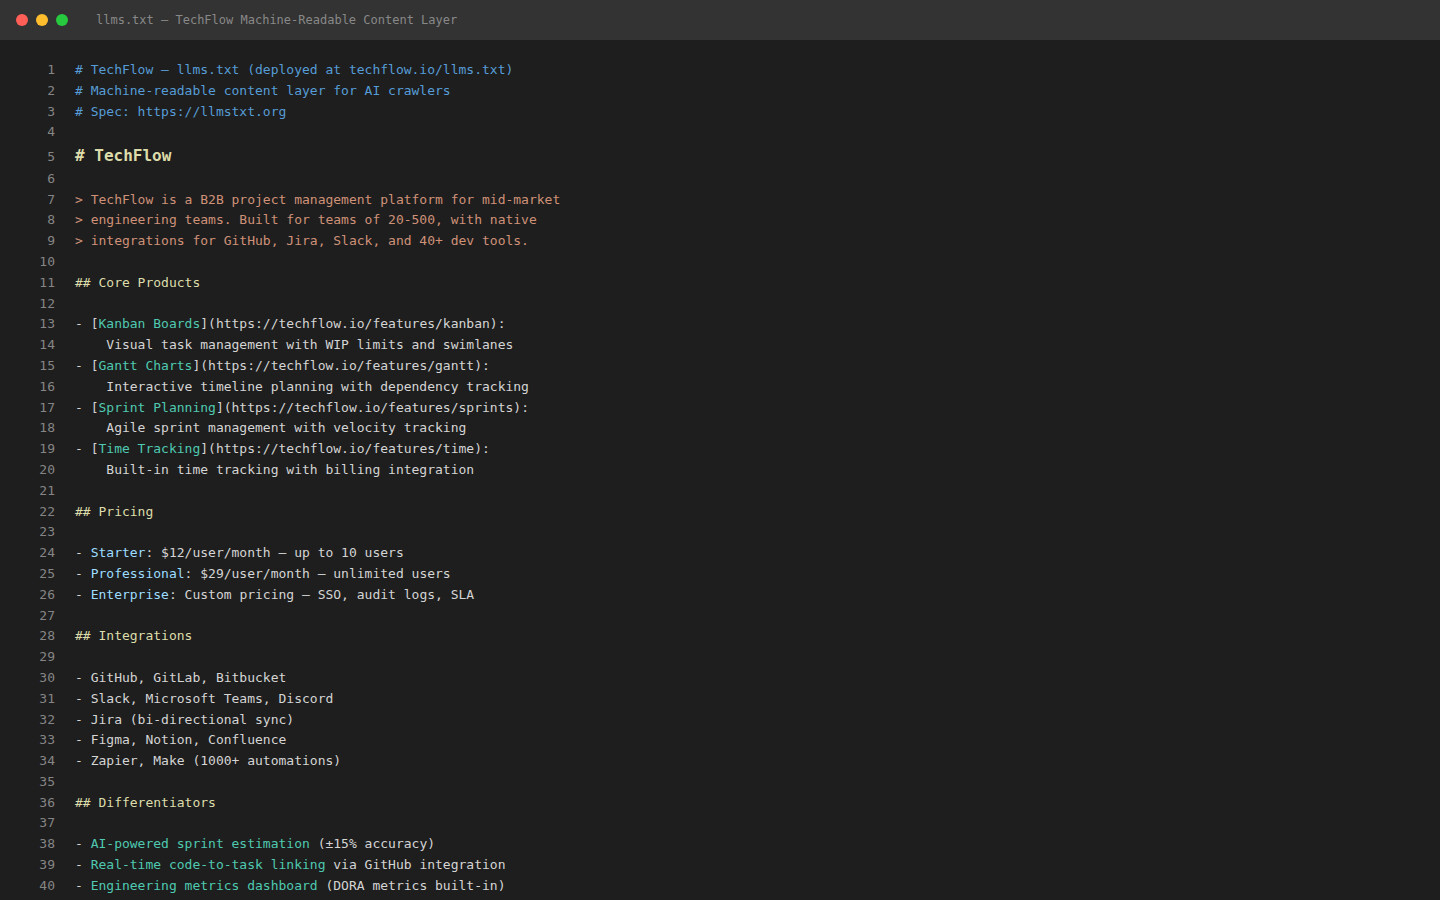Click 'AI-powered sprint estimation' text
The width and height of the screenshot is (1440, 900).
[200, 844]
